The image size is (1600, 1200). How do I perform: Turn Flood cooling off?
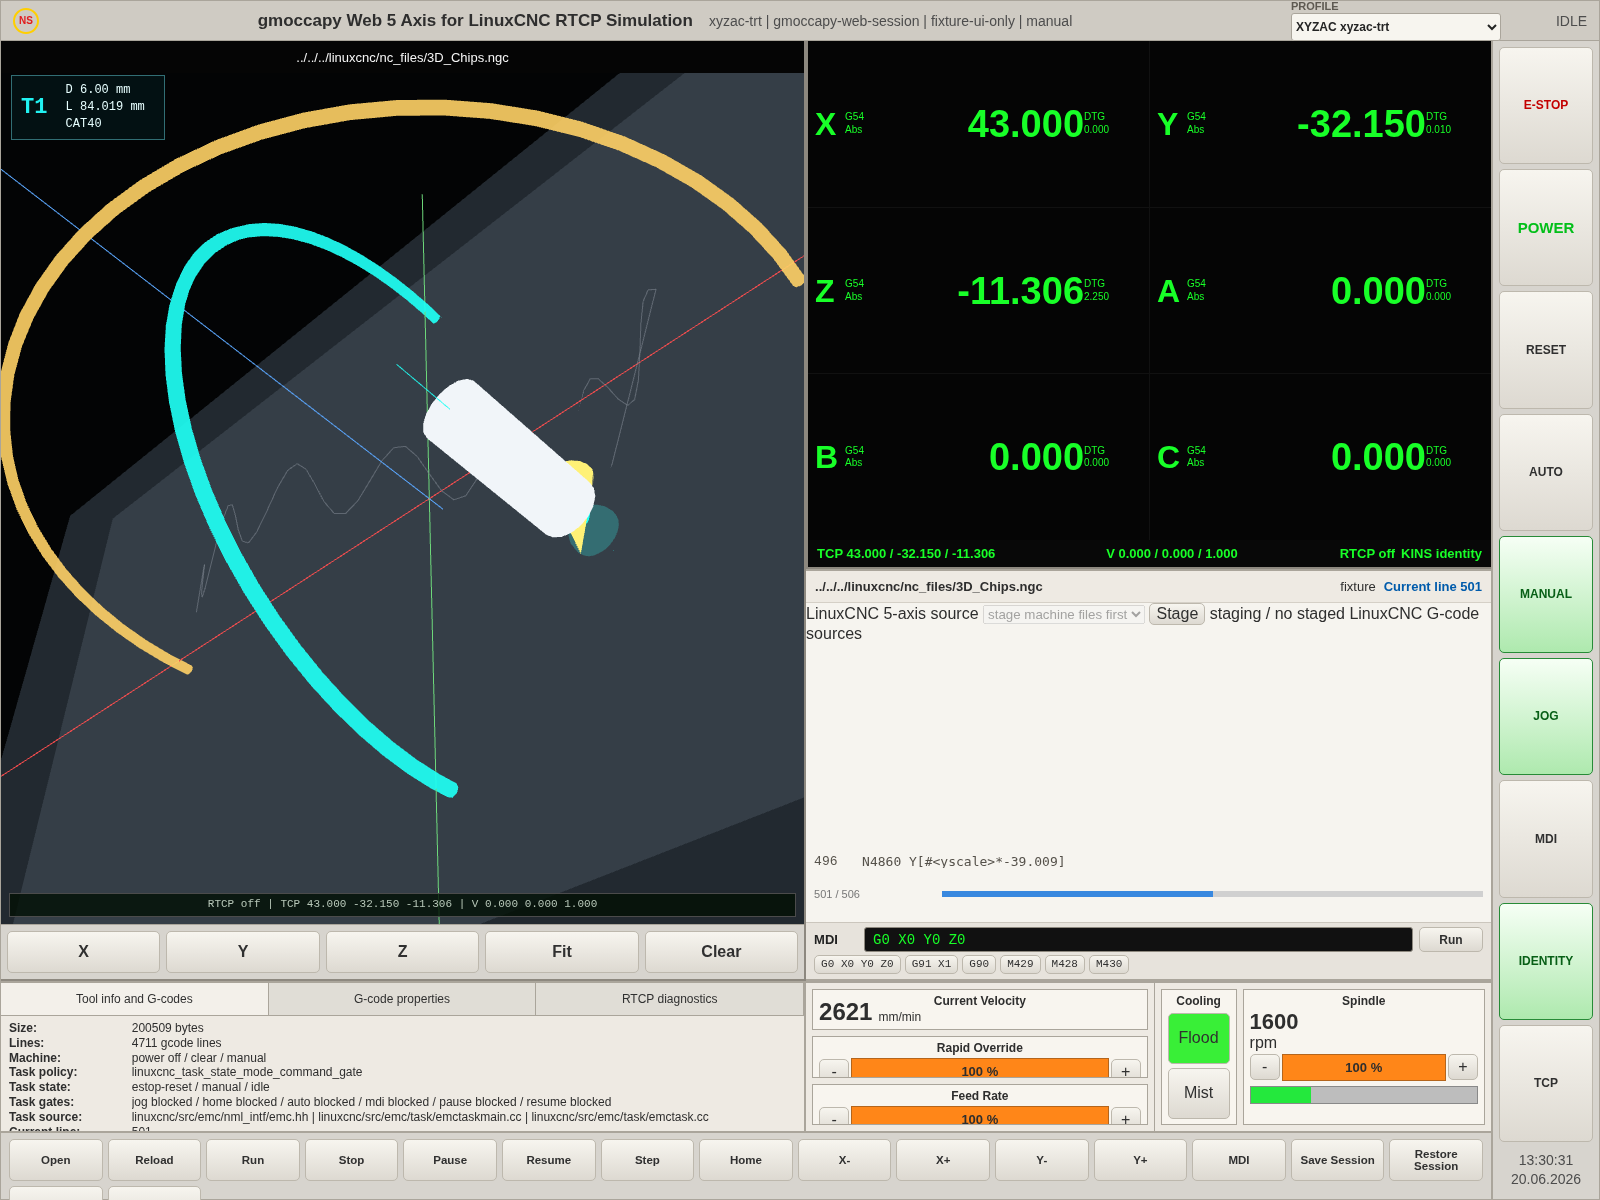pyautogui.click(x=1198, y=1038)
